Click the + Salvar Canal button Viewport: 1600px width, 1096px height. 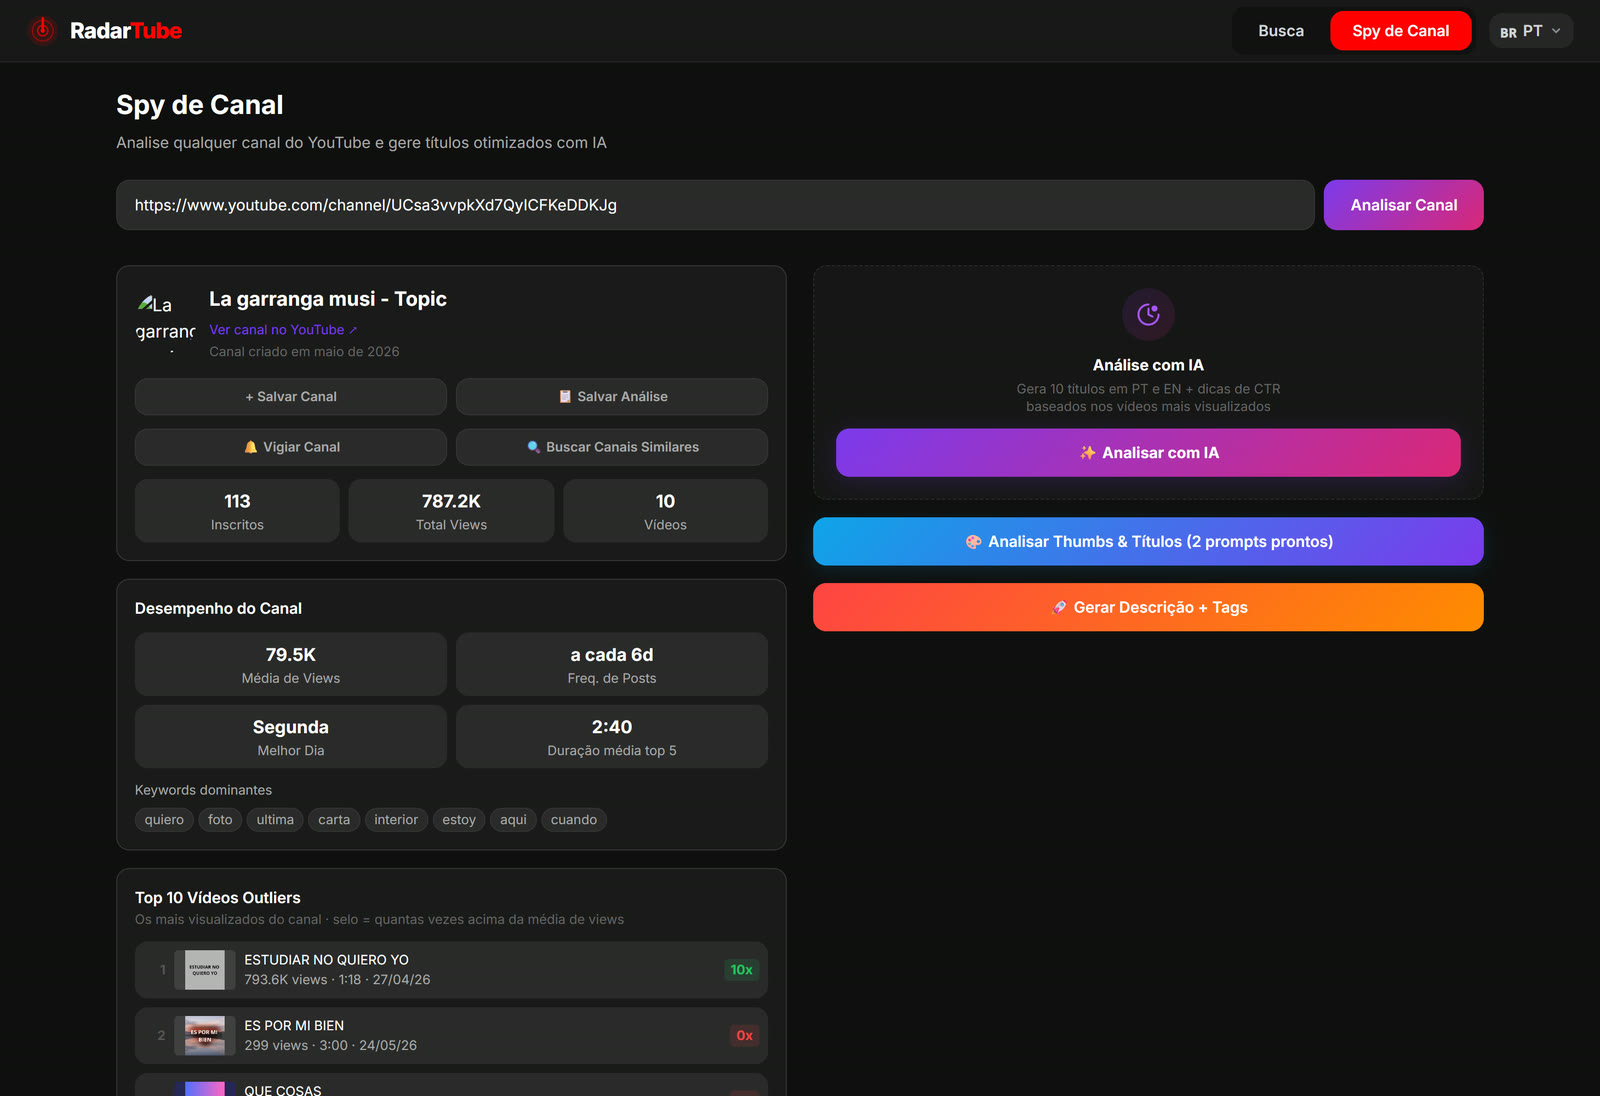[291, 397]
